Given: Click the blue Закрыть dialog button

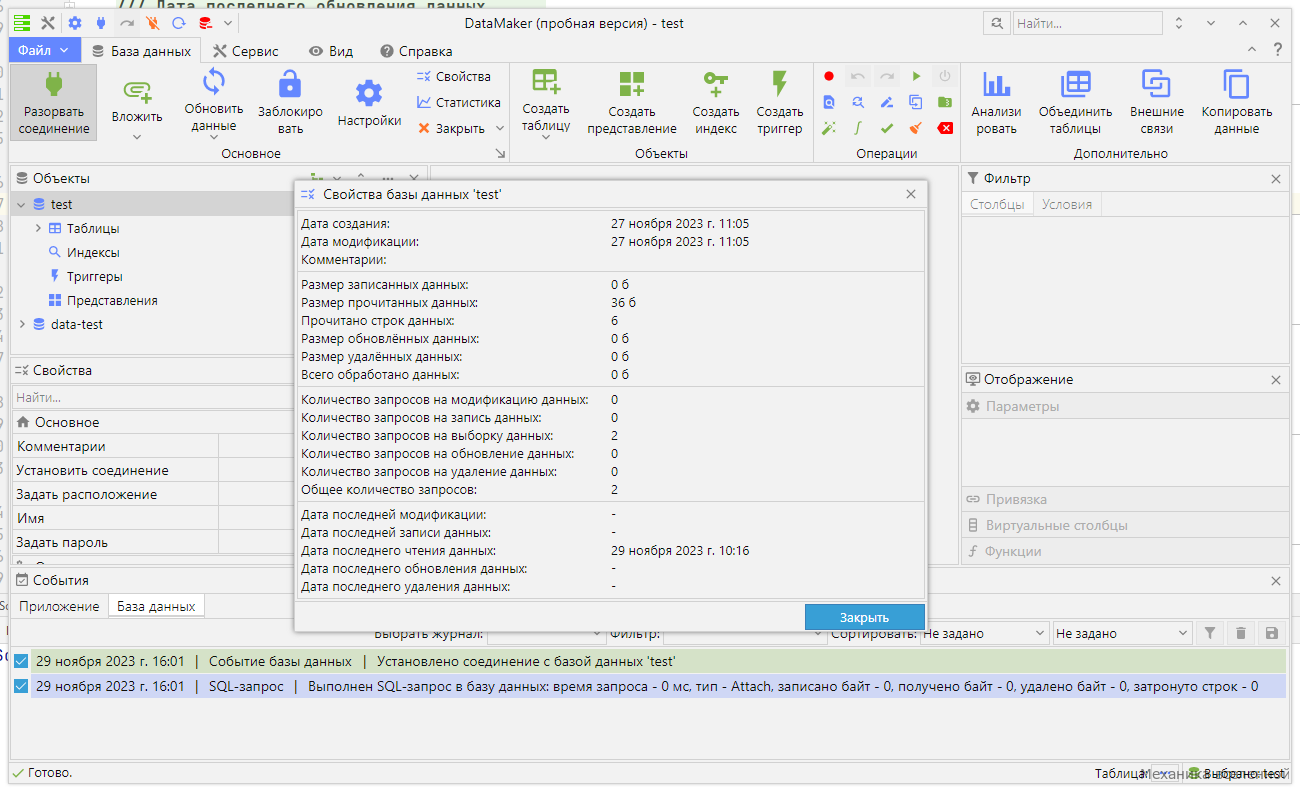Looking at the screenshot, I should (x=865, y=617).
